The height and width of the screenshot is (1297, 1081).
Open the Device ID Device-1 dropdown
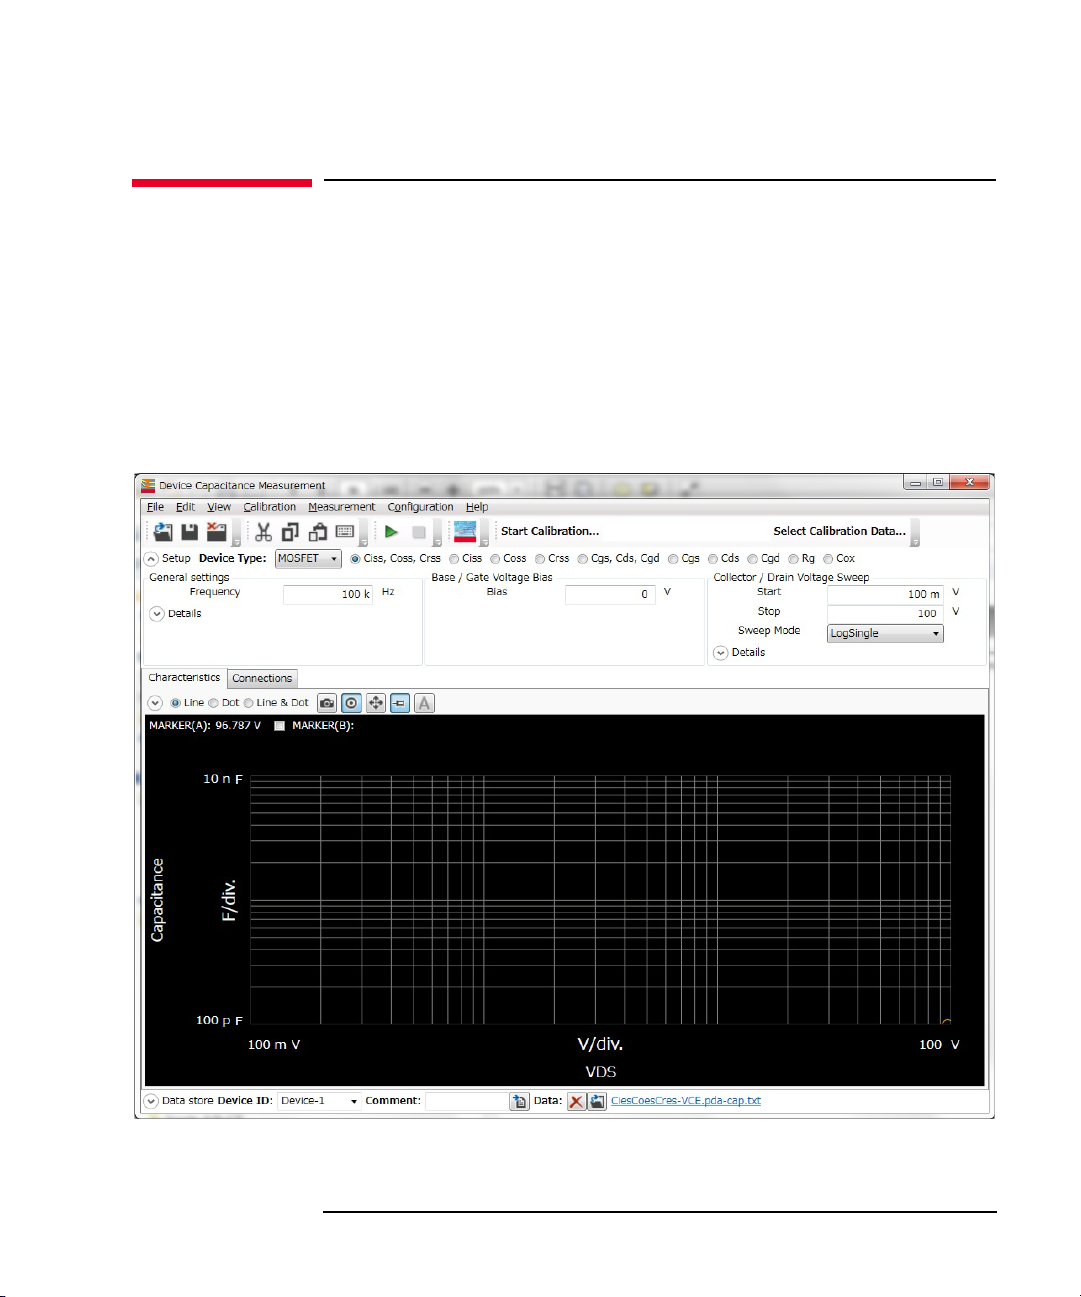point(319,1101)
